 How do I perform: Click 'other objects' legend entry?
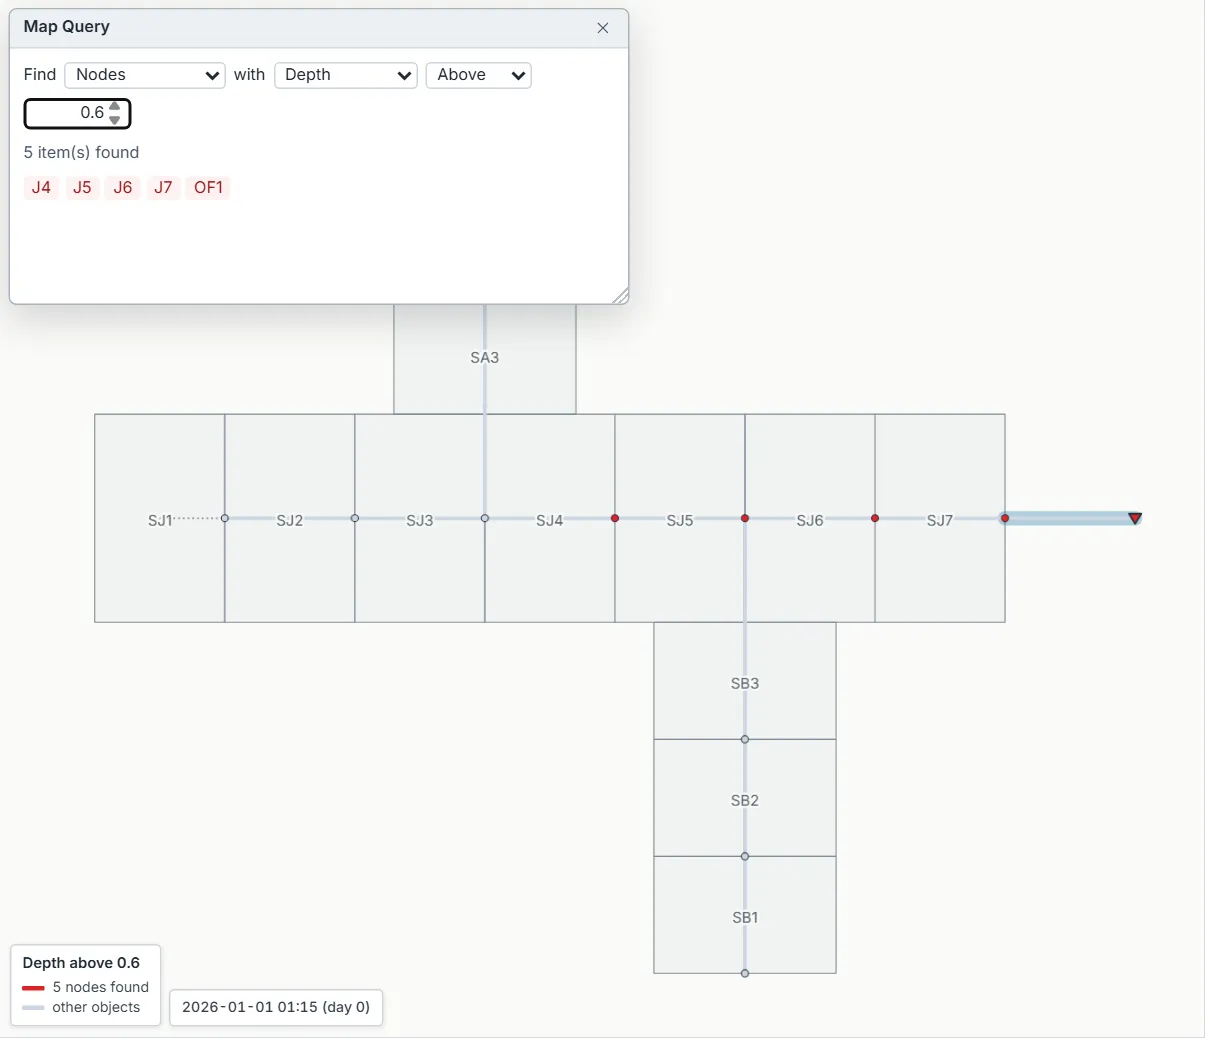point(96,1007)
